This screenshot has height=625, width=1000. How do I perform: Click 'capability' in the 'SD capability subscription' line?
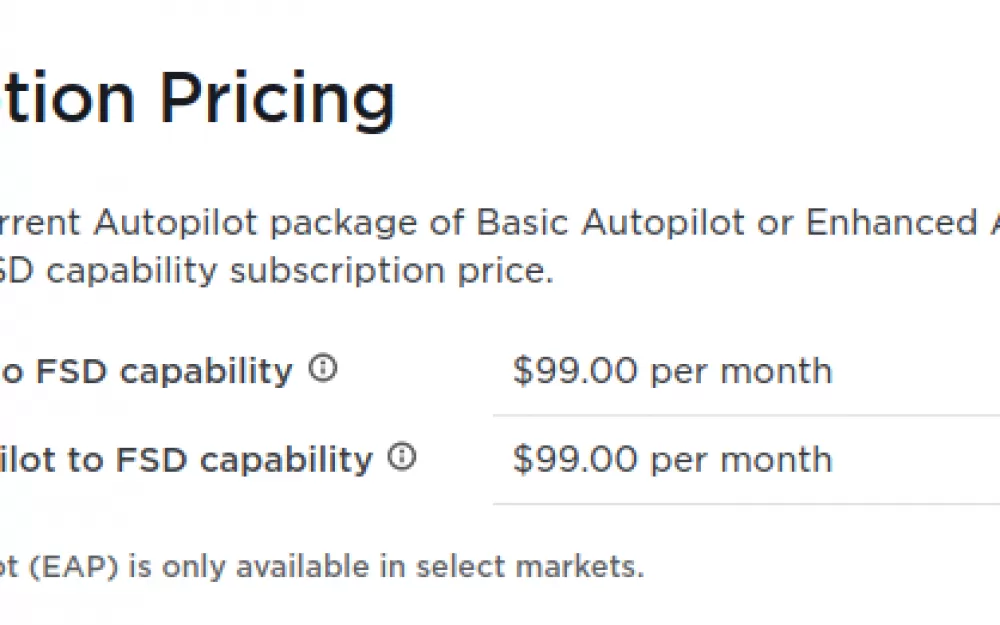pos(132,271)
